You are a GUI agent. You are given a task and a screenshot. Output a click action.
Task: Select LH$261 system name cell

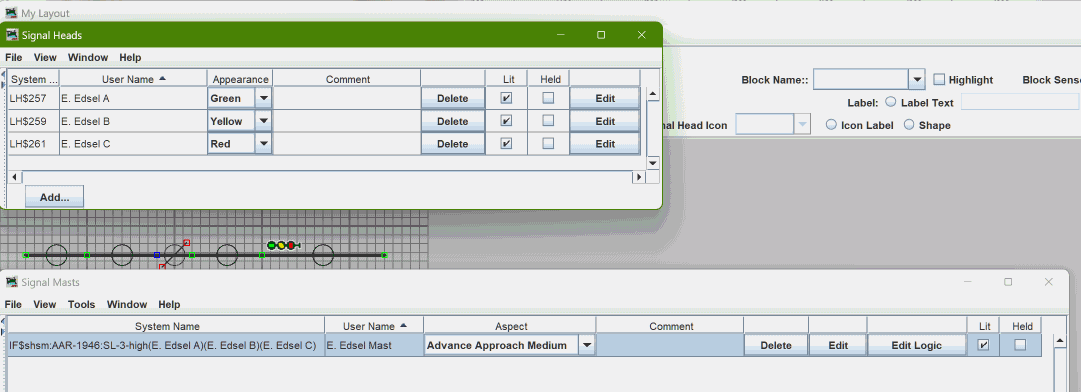33,144
